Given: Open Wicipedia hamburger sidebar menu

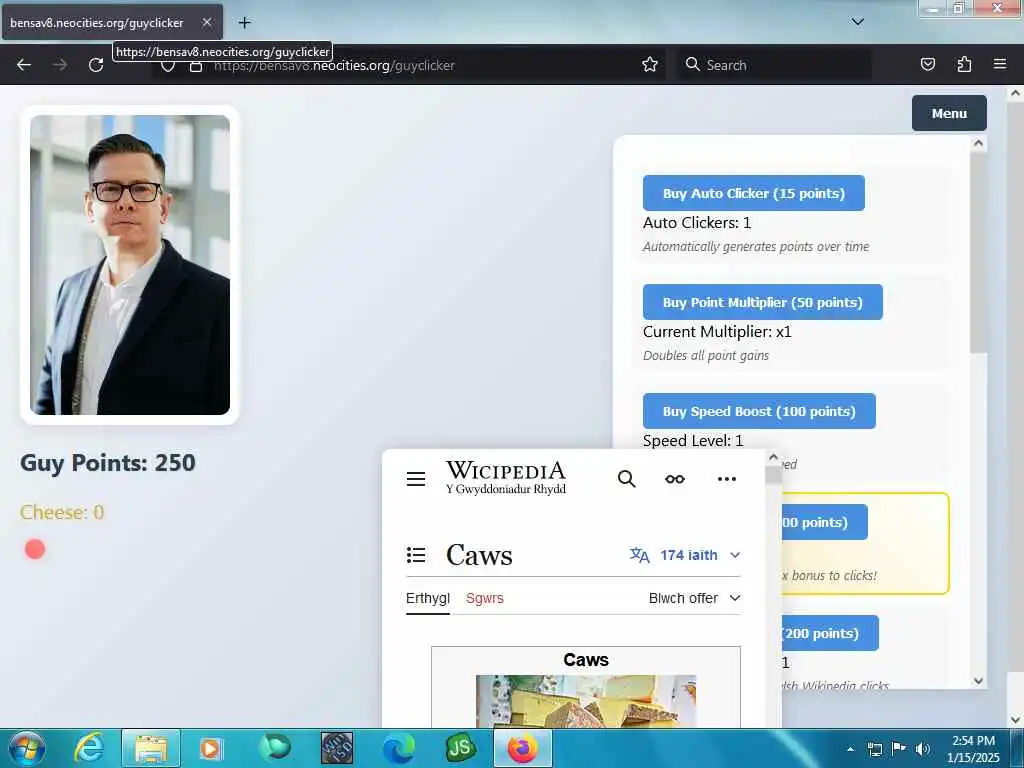Looking at the screenshot, I should 416,479.
